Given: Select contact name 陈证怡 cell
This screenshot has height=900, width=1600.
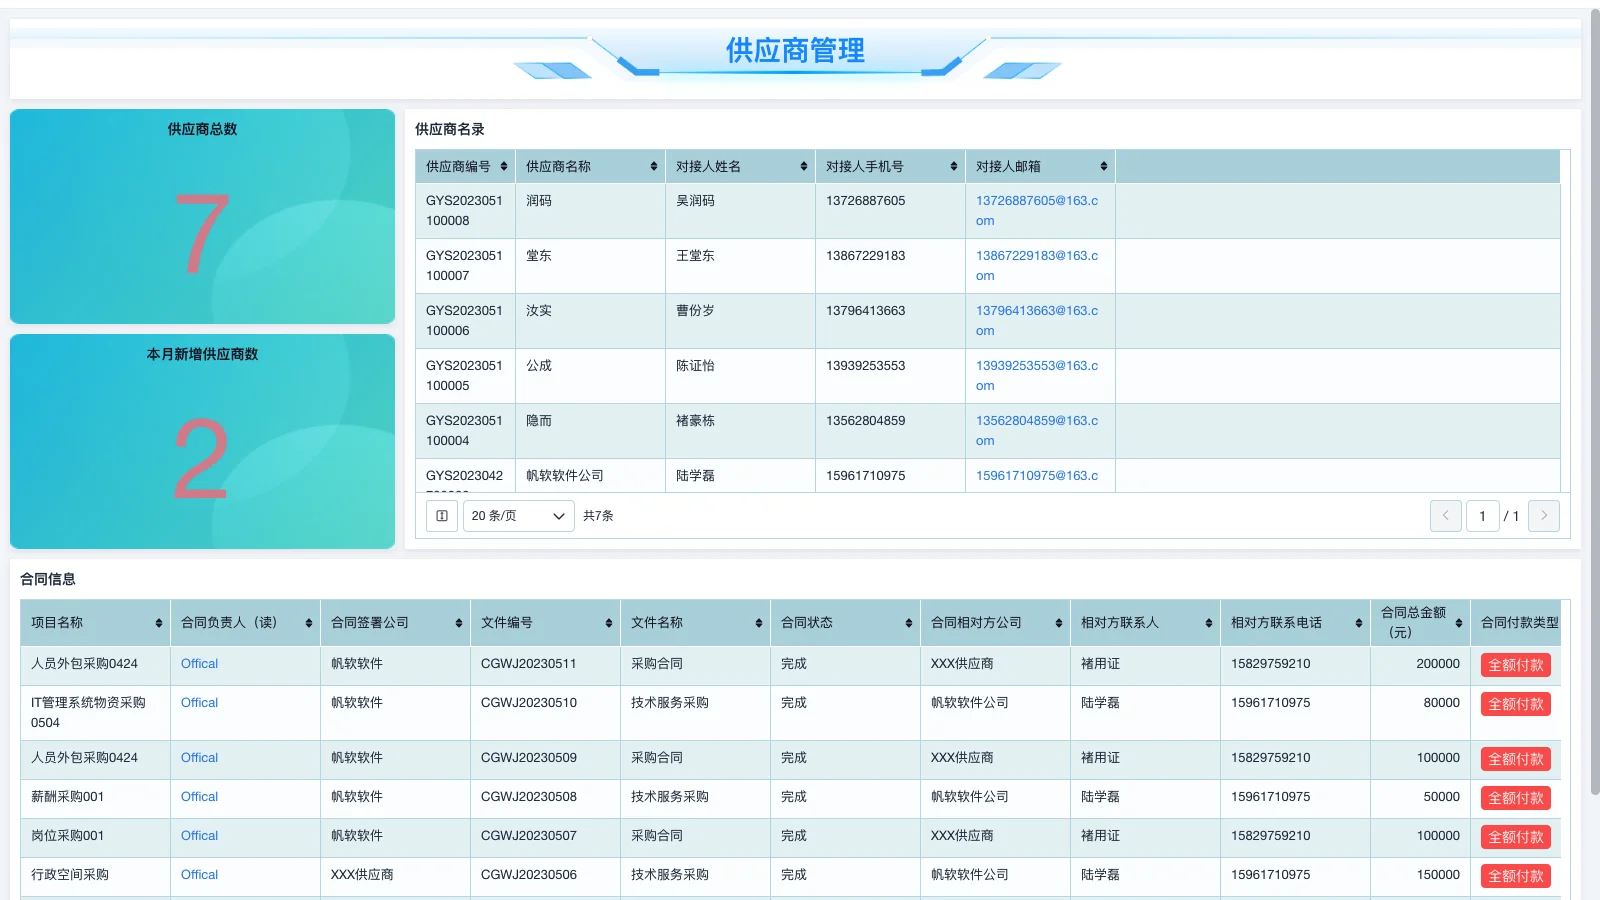Looking at the screenshot, I should pos(740,376).
